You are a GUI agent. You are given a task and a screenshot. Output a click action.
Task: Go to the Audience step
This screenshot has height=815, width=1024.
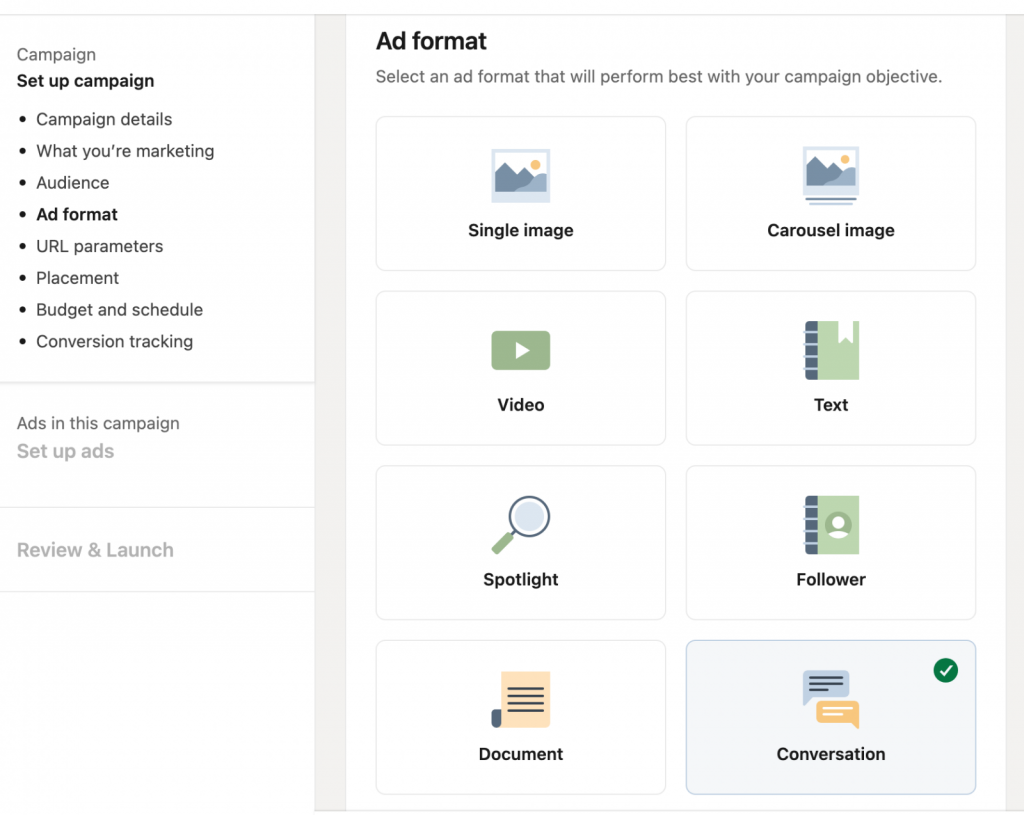coord(72,183)
